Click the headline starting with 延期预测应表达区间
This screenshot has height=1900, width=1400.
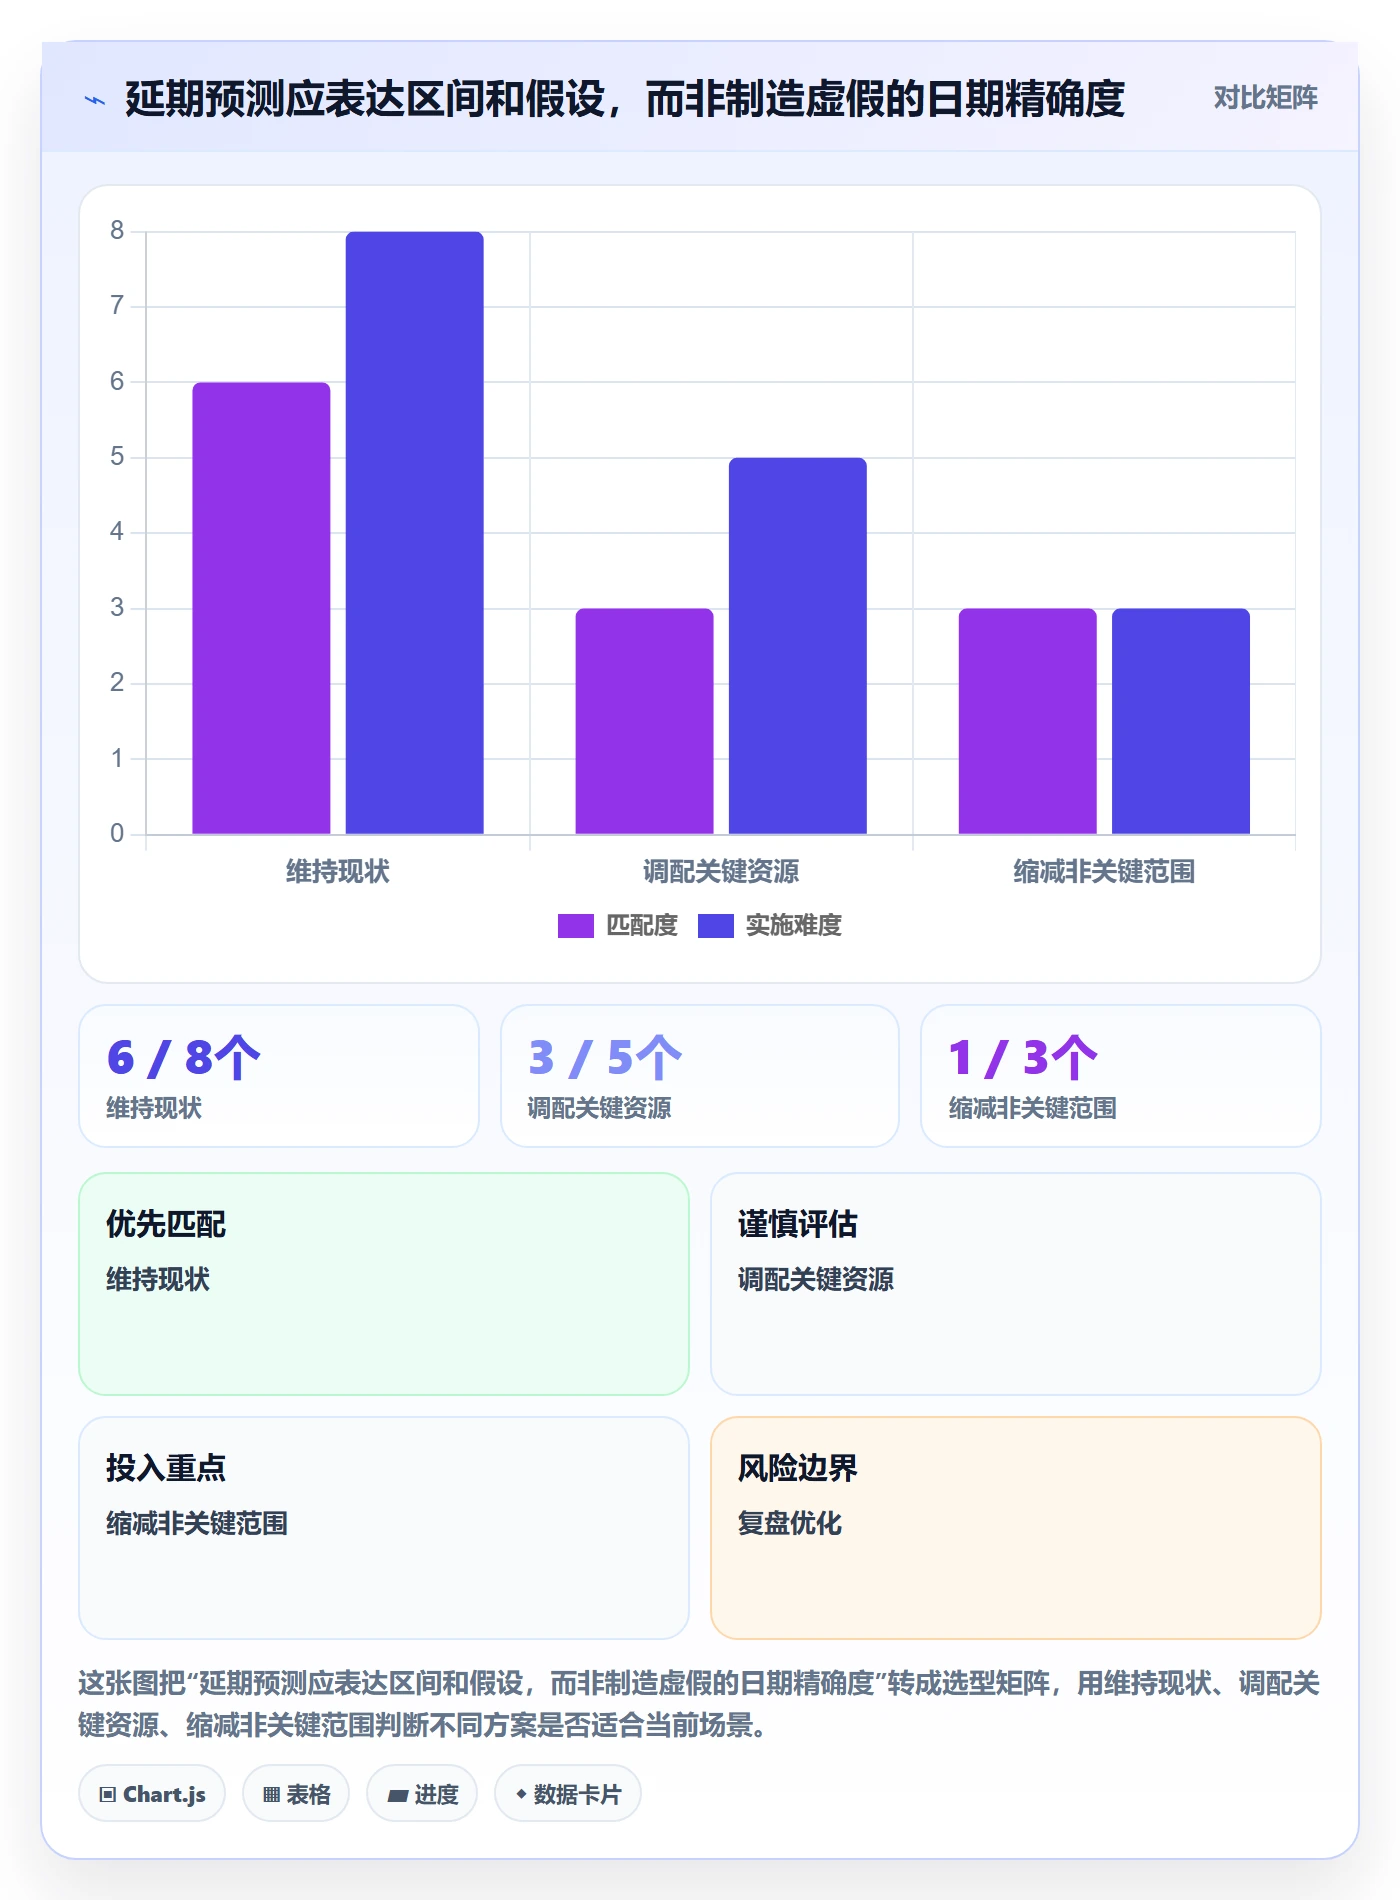point(625,99)
